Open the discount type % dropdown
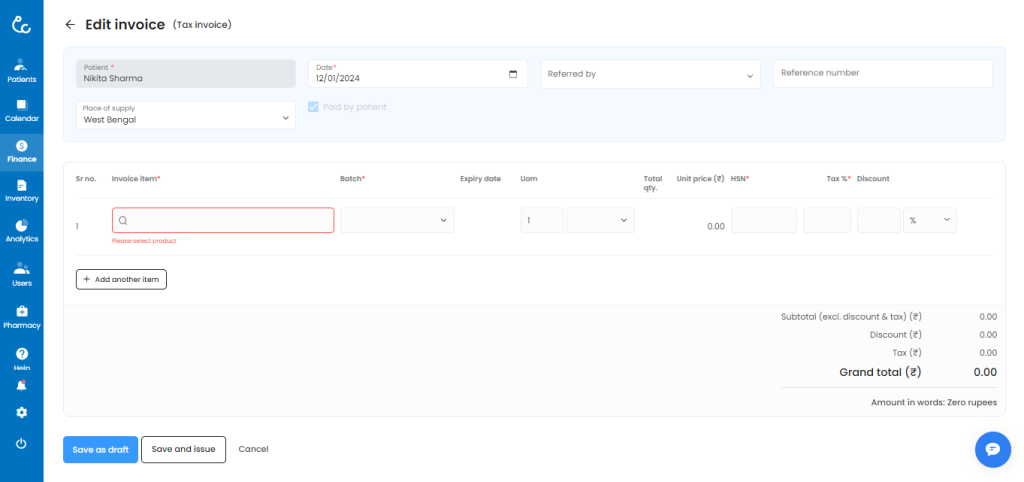The width and height of the screenshot is (1024, 482). point(929,220)
